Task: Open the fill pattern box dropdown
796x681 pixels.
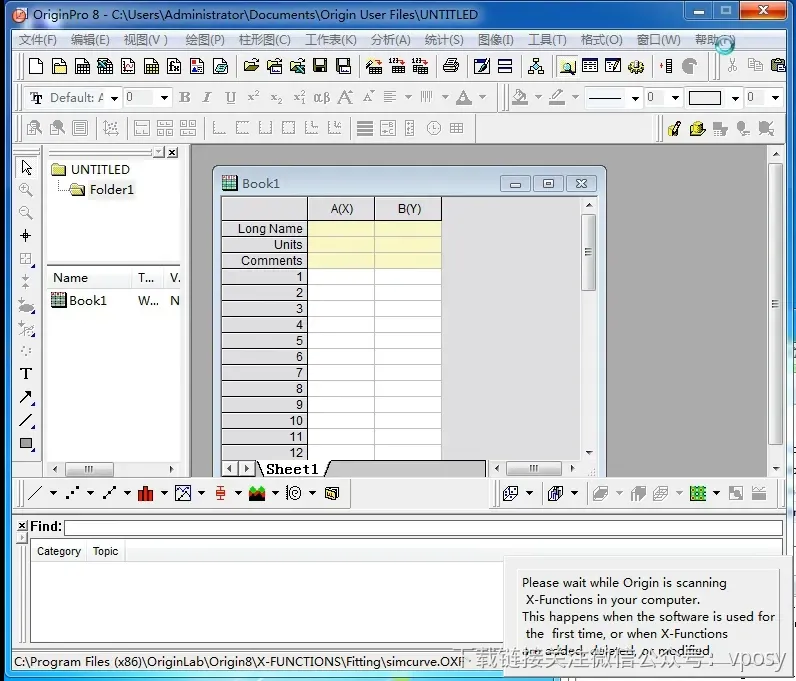Action: pos(735,98)
